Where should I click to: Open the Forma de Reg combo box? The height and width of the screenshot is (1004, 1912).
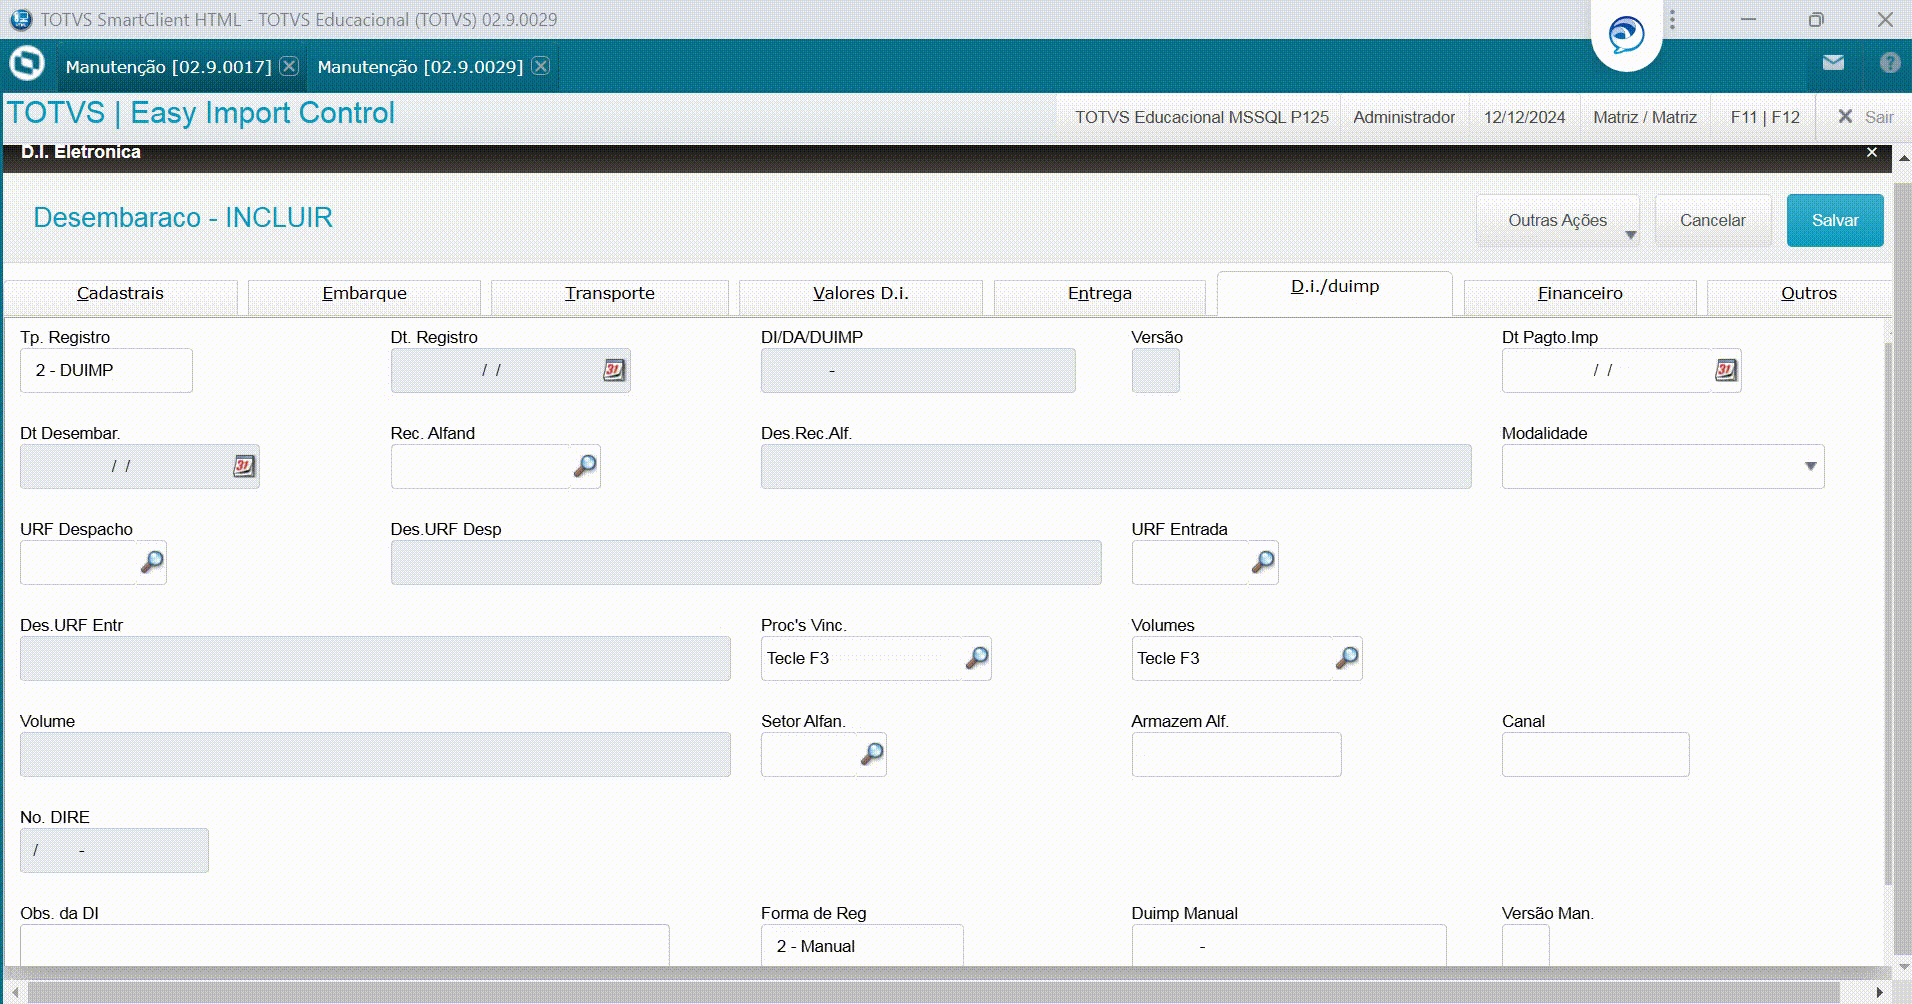[862, 945]
